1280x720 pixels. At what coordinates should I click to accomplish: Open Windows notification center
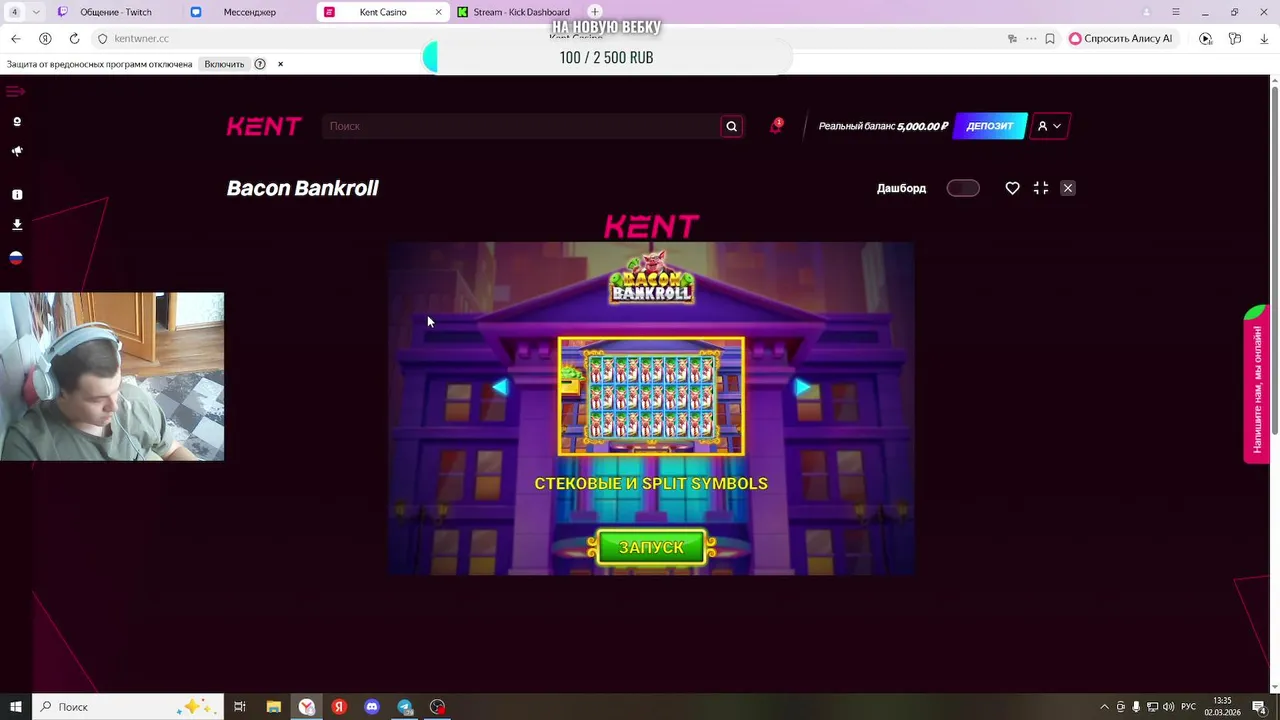pyautogui.click(x=1259, y=707)
